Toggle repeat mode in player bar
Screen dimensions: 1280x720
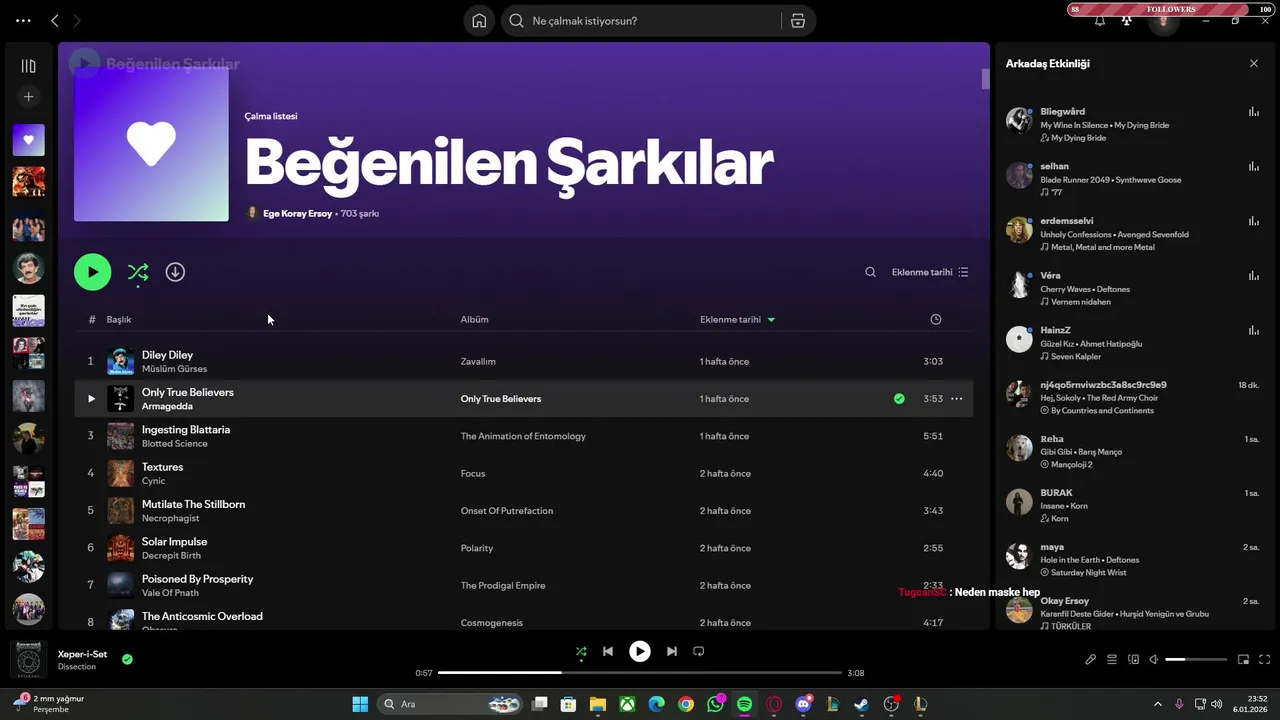click(x=699, y=651)
